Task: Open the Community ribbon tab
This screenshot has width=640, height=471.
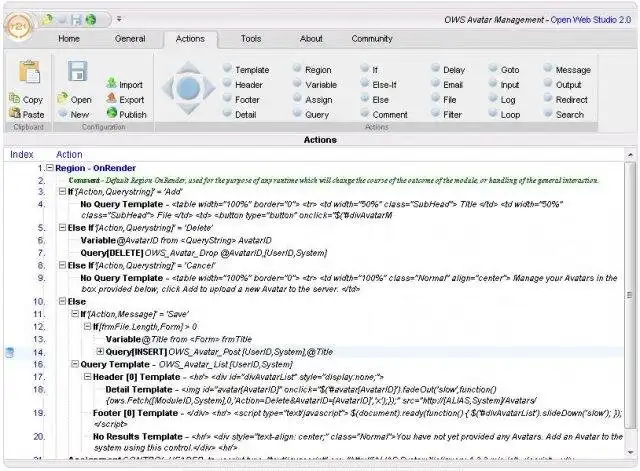Action: click(x=372, y=39)
